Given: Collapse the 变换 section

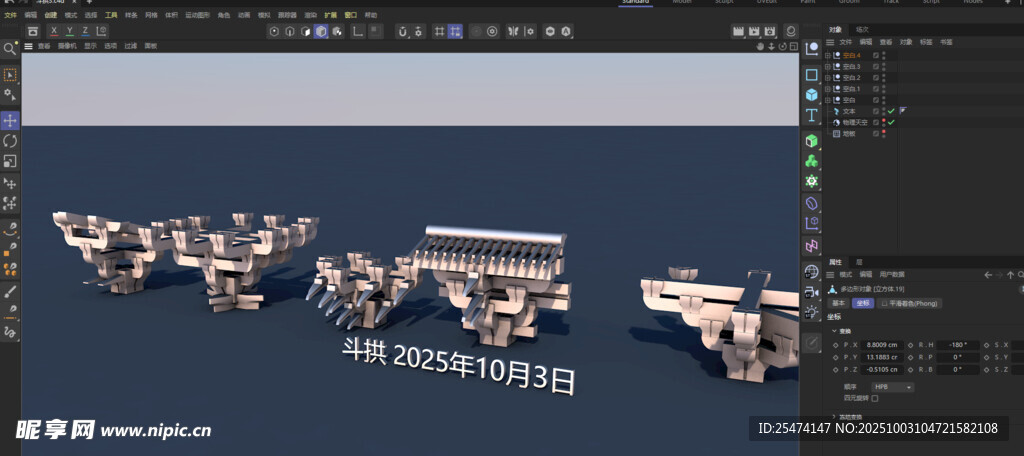Looking at the screenshot, I should [x=833, y=330].
